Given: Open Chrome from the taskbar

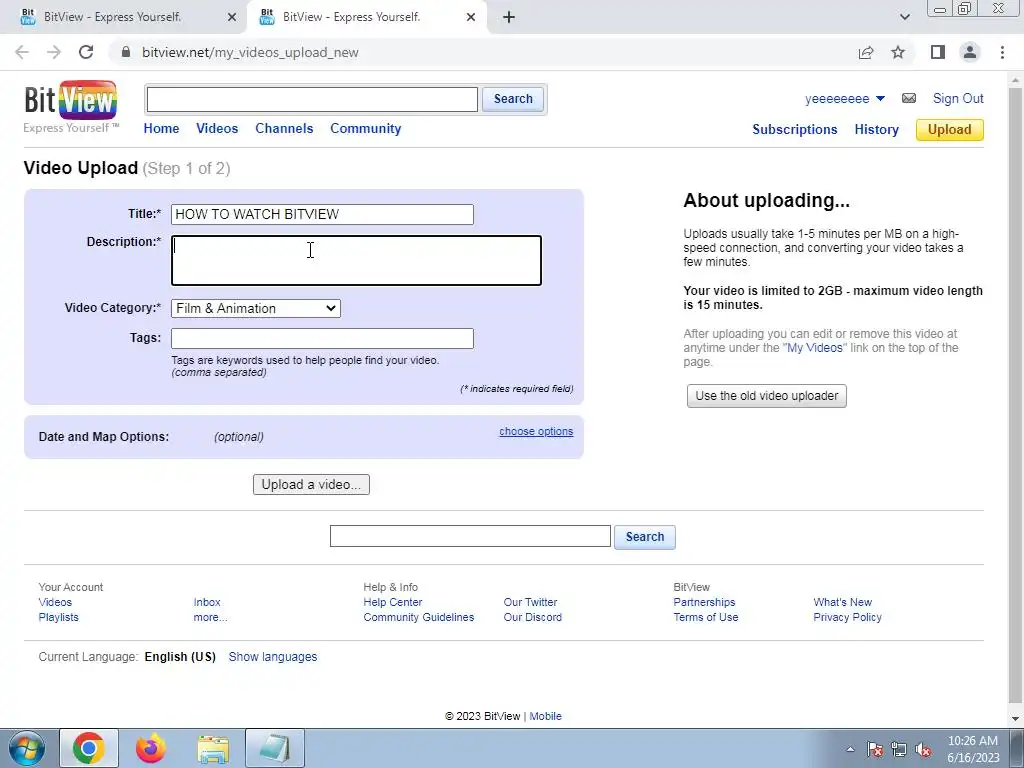Looking at the screenshot, I should (89, 748).
